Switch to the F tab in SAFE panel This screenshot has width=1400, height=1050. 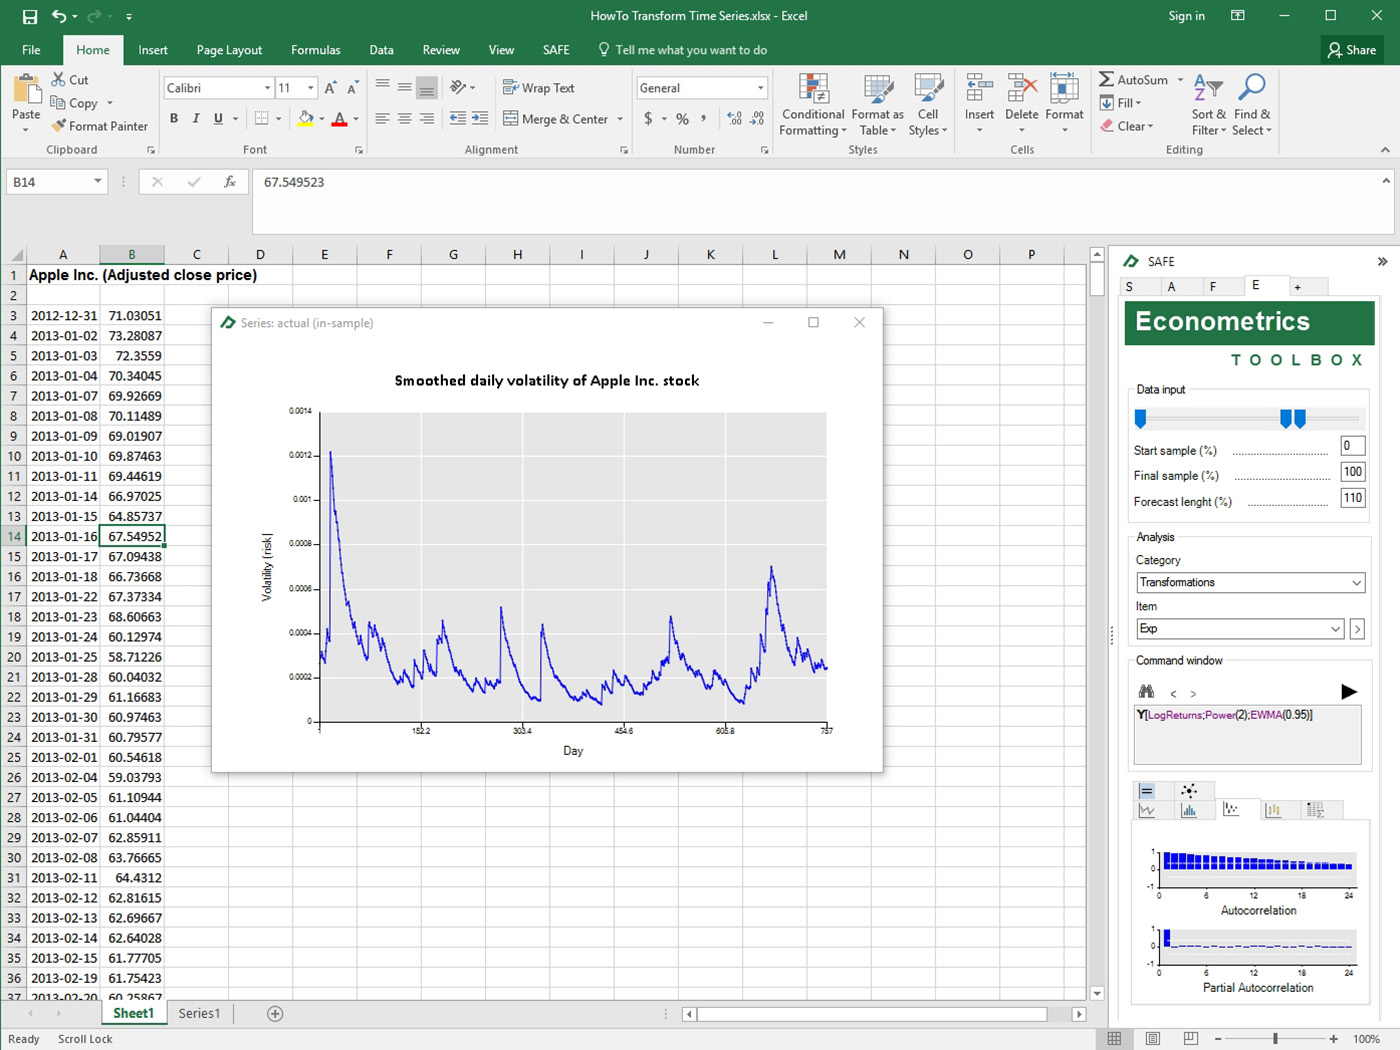(x=1213, y=287)
